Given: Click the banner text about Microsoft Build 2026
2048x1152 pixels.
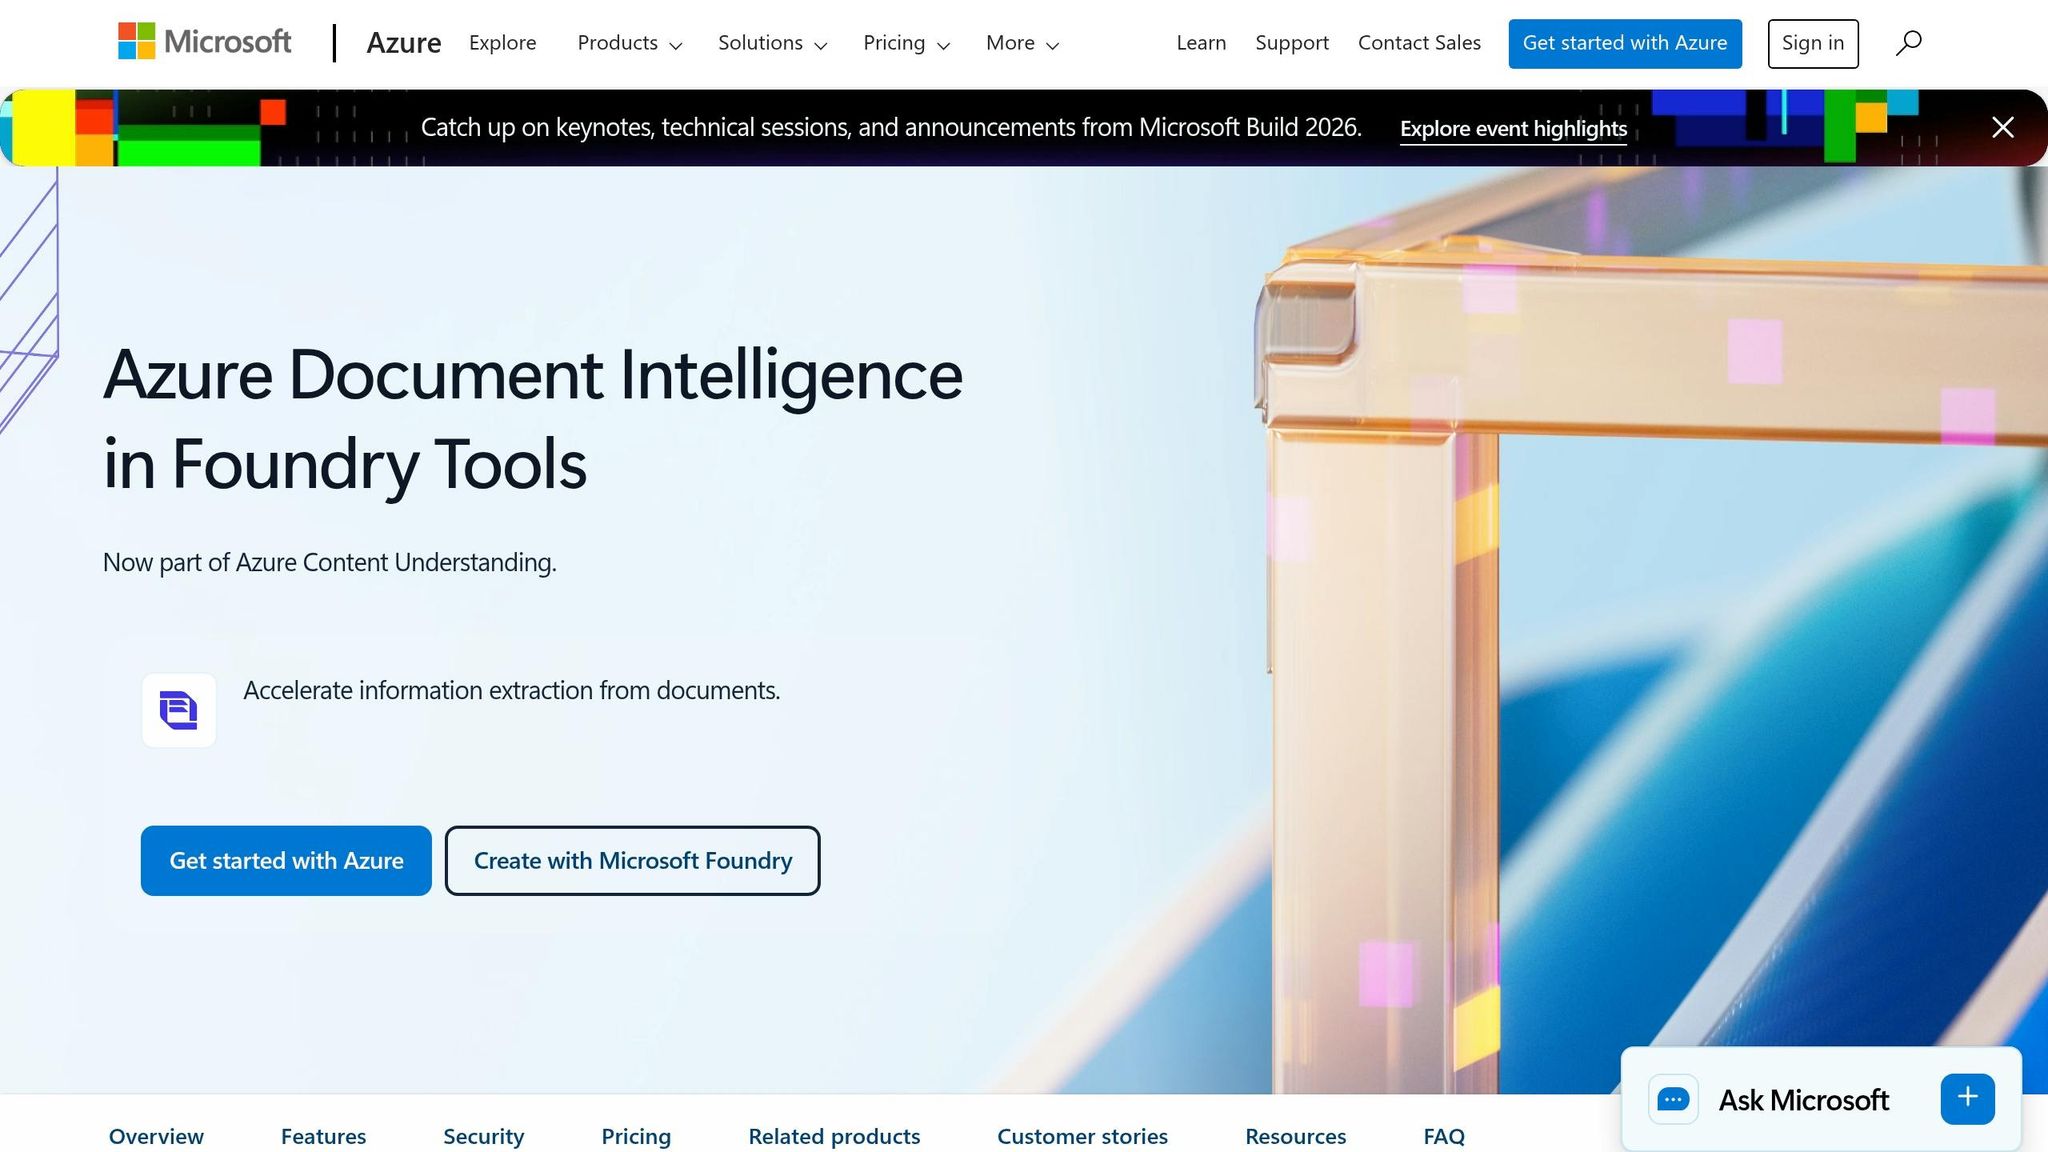Looking at the screenshot, I should point(891,127).
